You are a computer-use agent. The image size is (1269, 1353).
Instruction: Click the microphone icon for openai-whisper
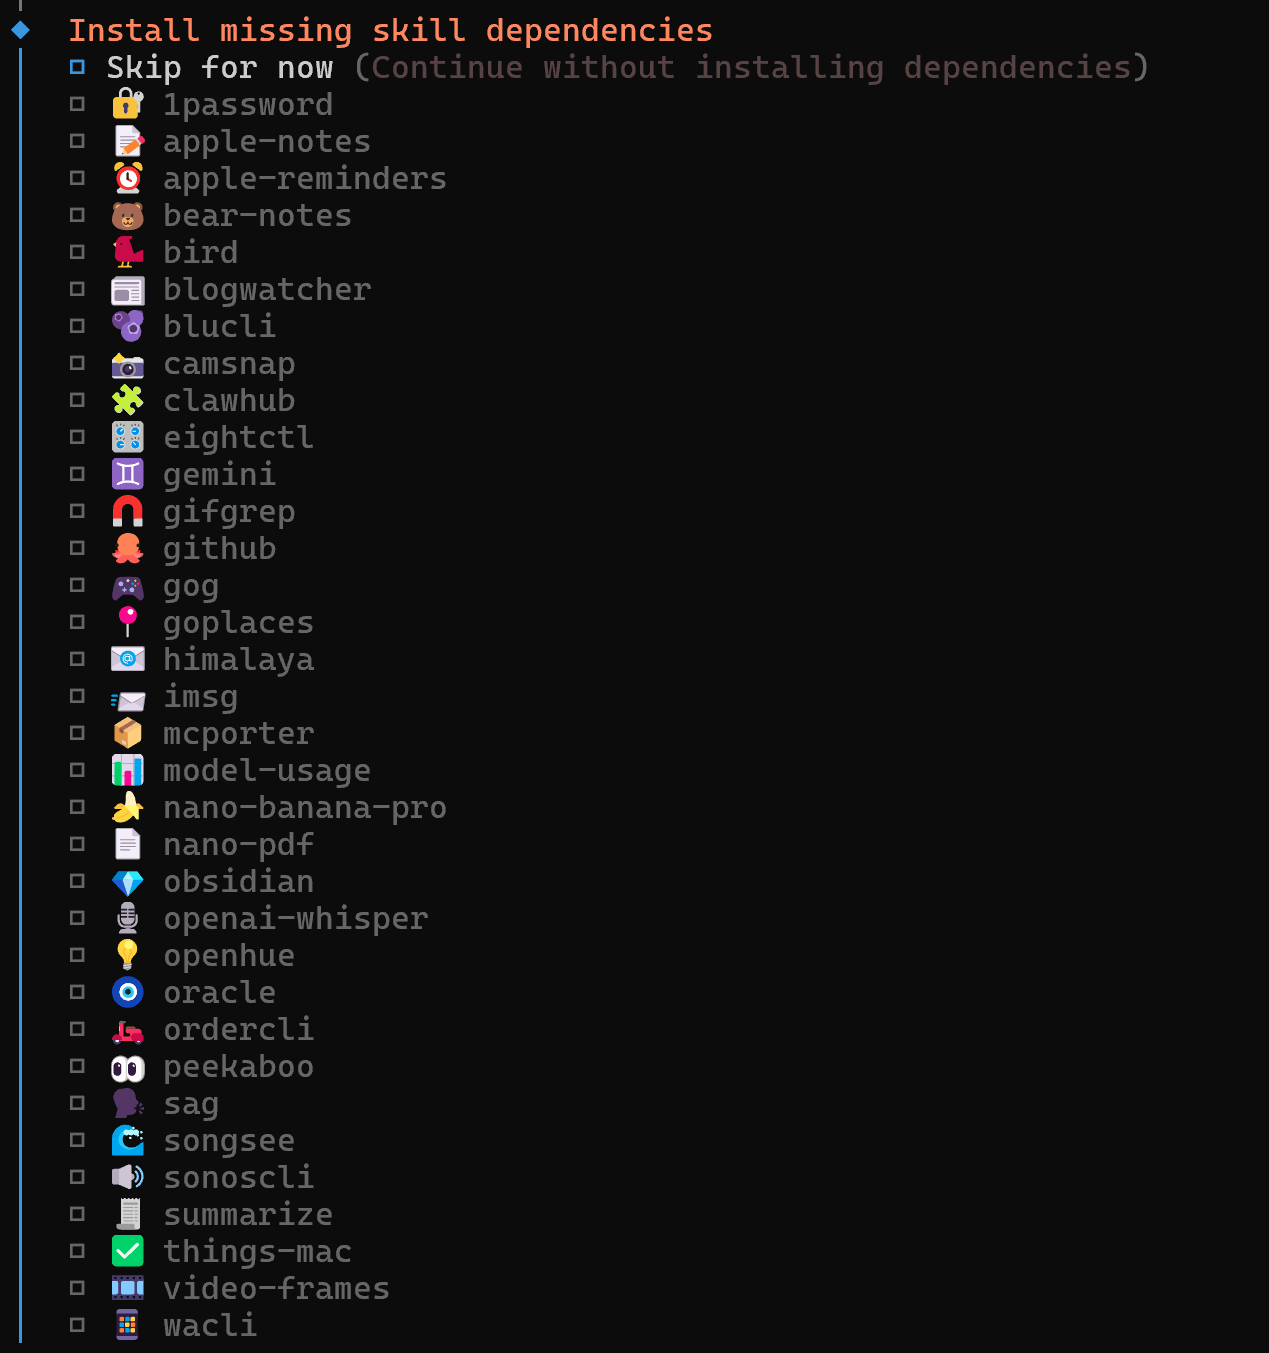tap(127, 918)
